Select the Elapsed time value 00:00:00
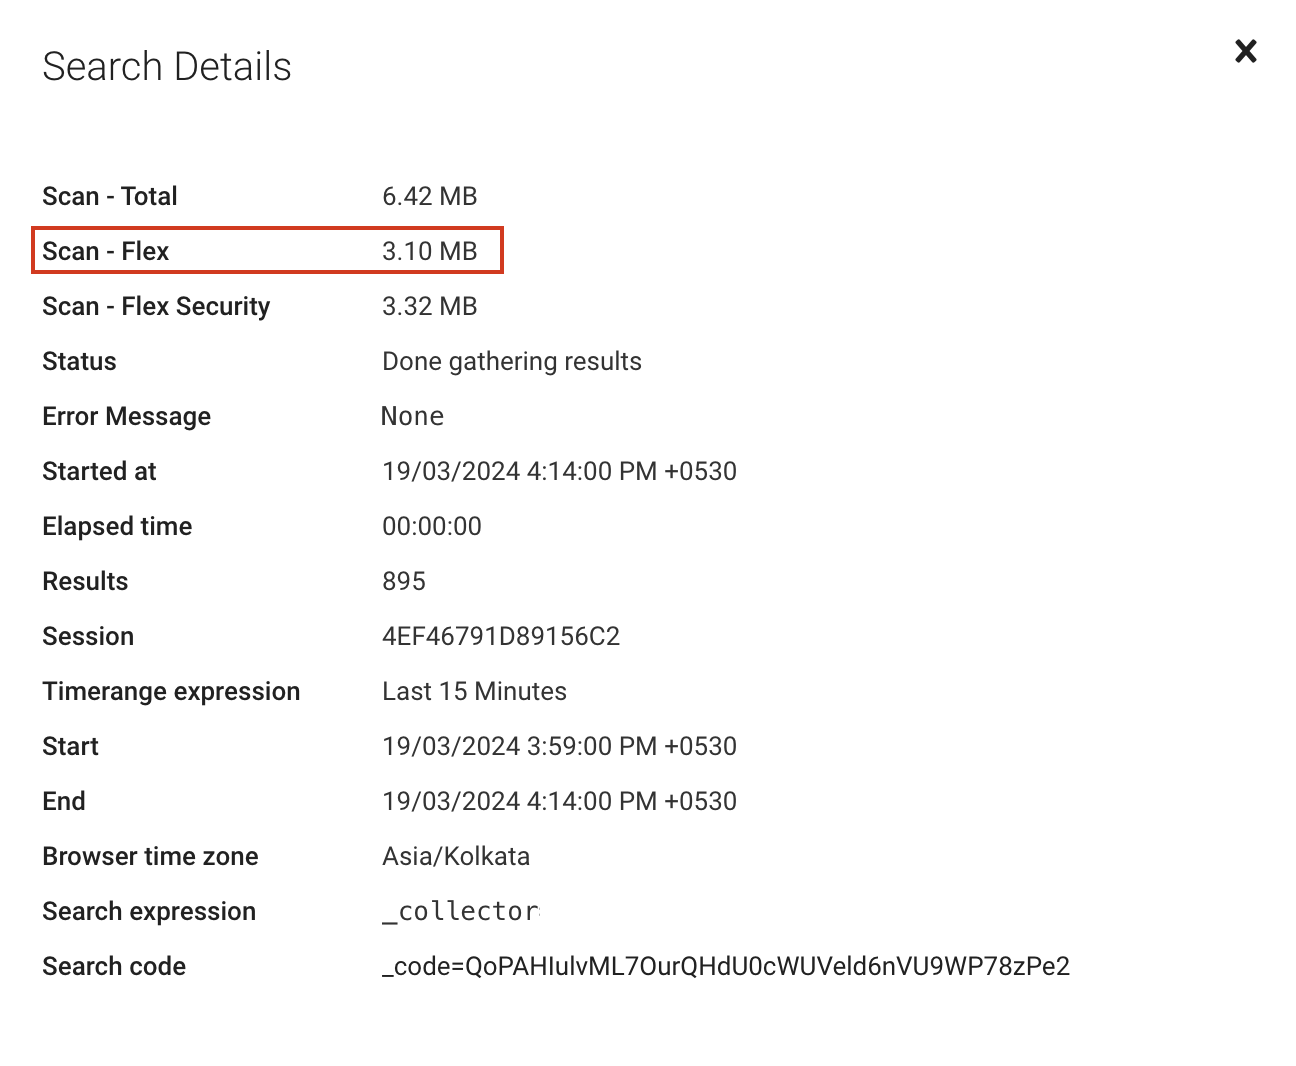The width and height of the screenshot is (1296, 1066). [x=431, y=526]
